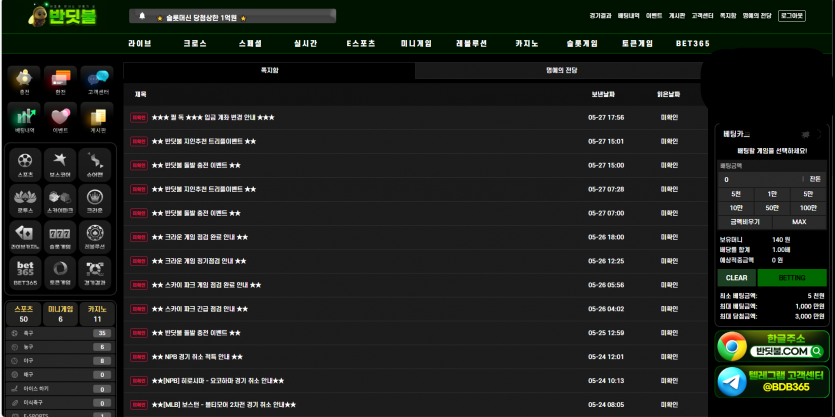This screenshot has width=835, height=417.
Task: Open the live casino cards icon
Action: point(25,236)
